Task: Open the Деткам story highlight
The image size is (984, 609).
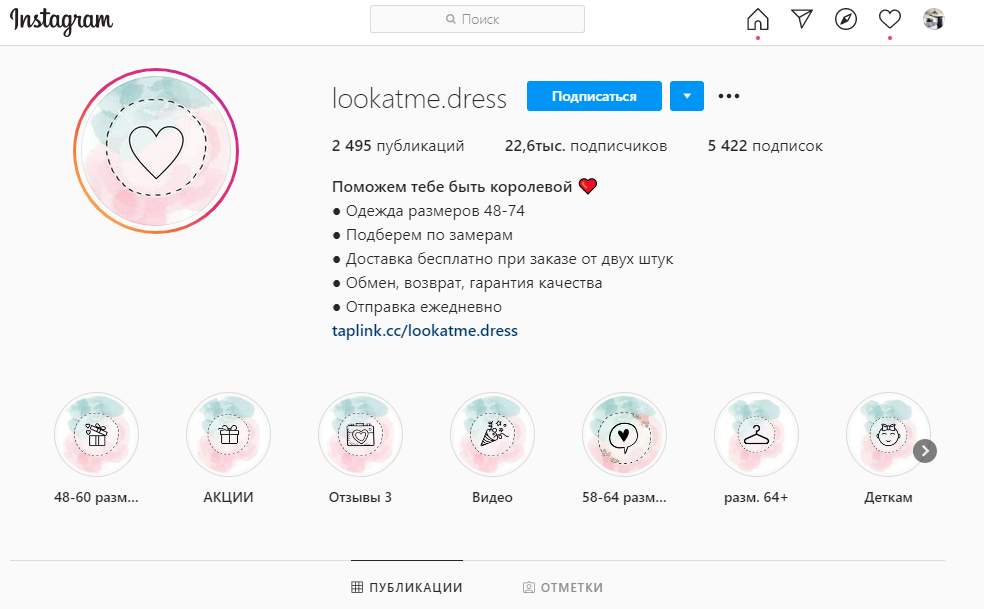Action: coord(888,435)
